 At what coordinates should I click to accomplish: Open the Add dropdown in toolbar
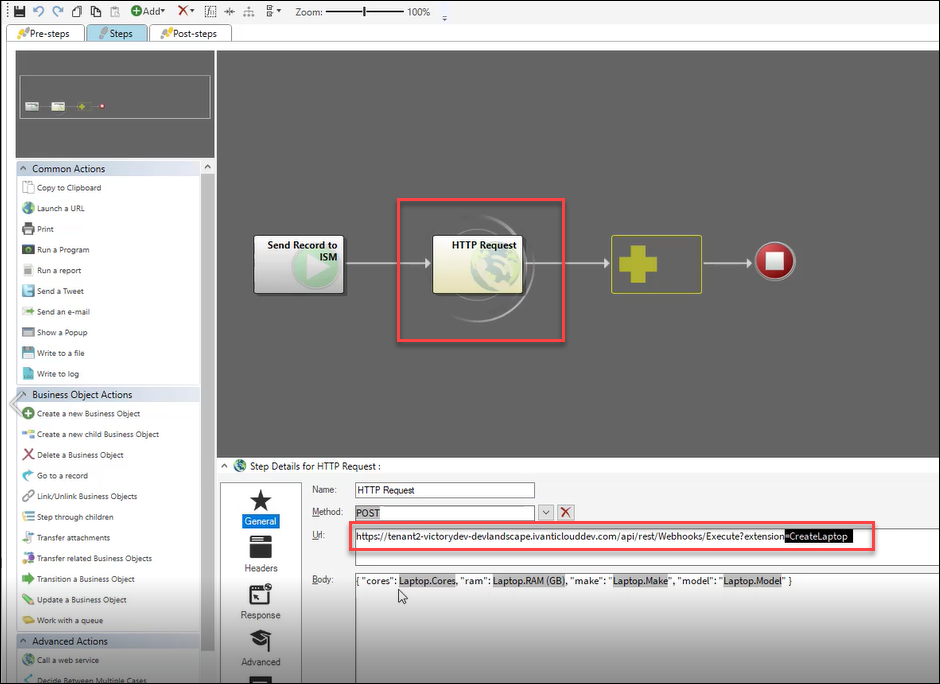149,11
